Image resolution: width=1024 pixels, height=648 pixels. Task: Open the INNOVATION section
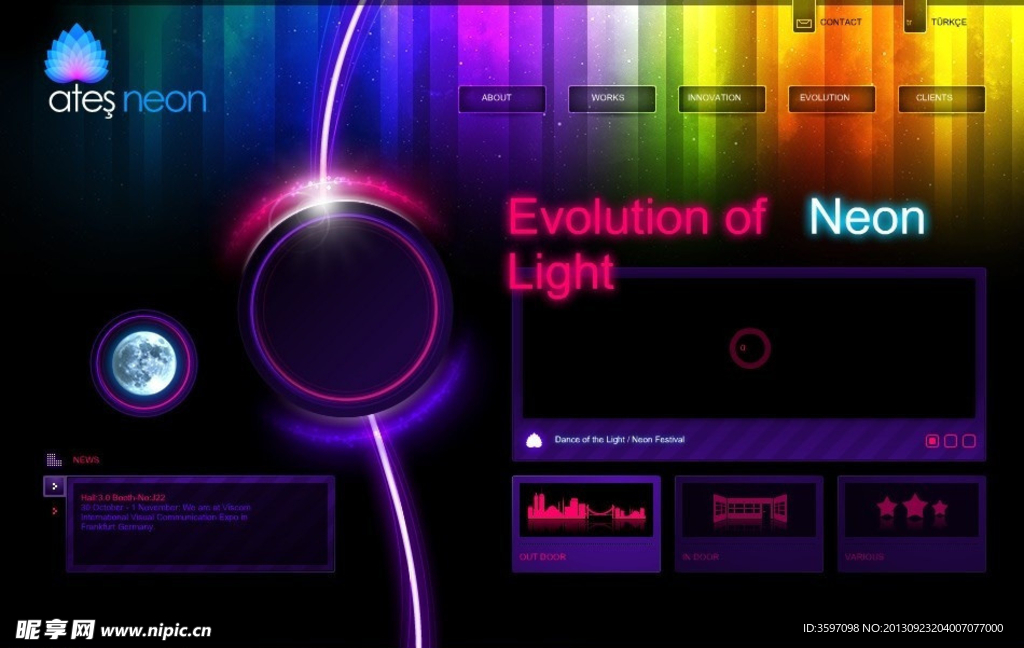click(x=722, y=99)
